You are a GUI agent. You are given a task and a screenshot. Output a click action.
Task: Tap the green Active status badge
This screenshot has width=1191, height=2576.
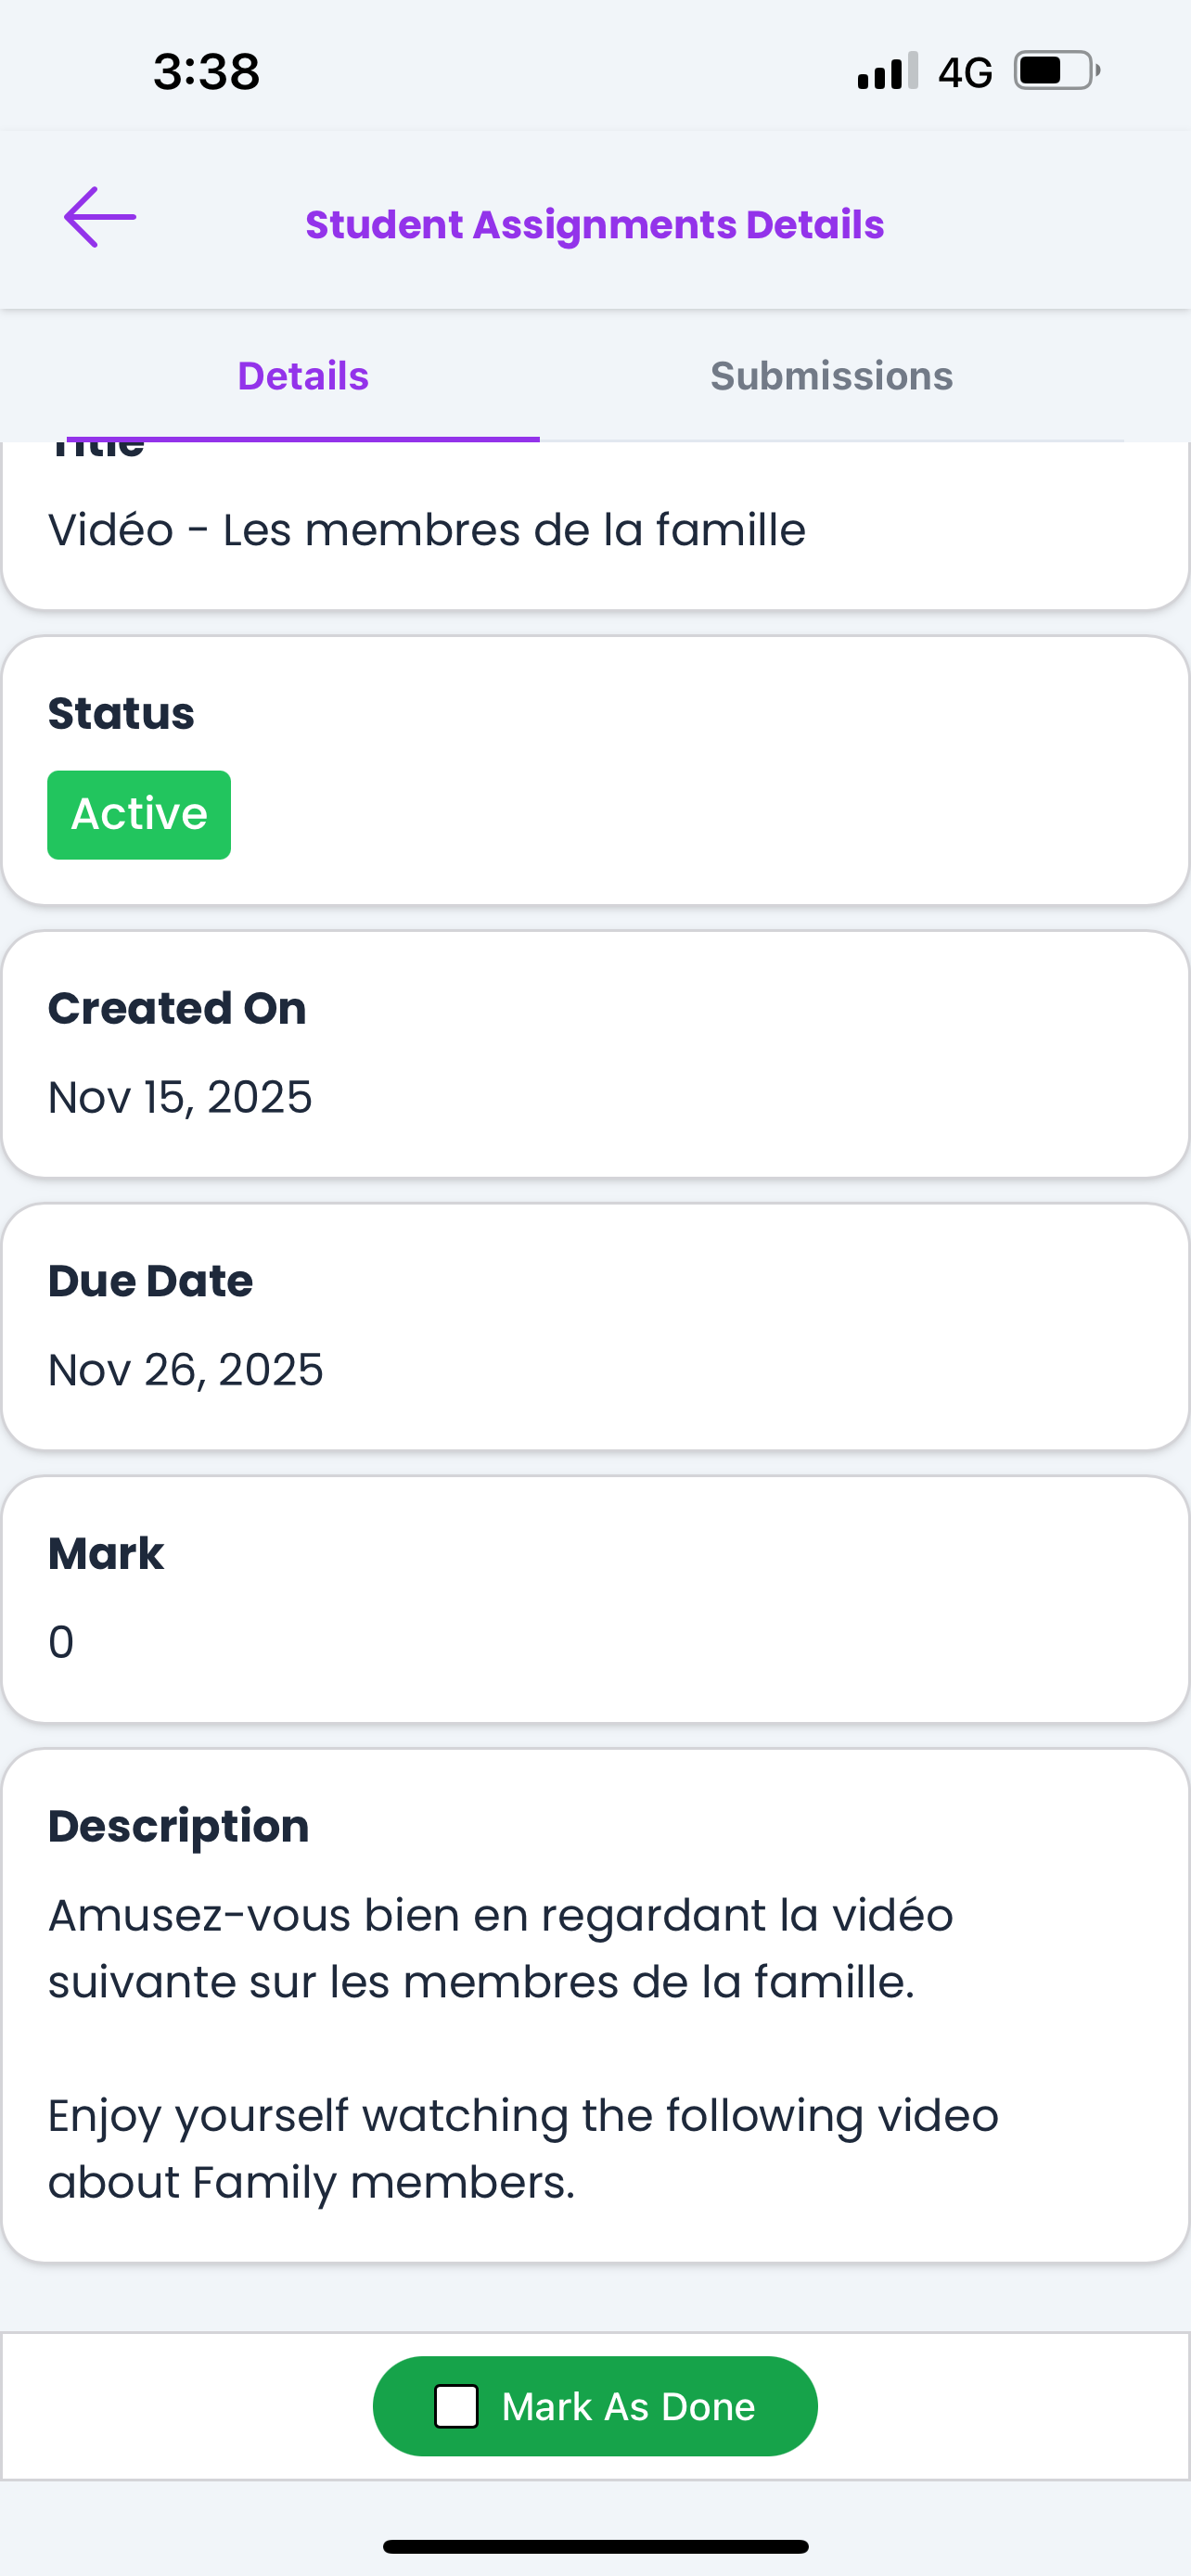[139, 814]
